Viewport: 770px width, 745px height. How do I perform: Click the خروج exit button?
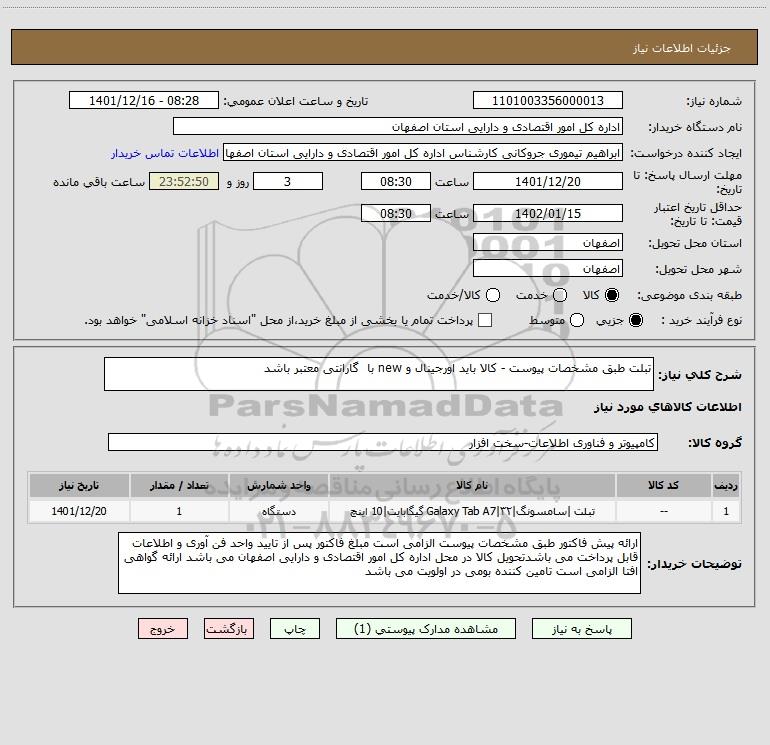163,629
